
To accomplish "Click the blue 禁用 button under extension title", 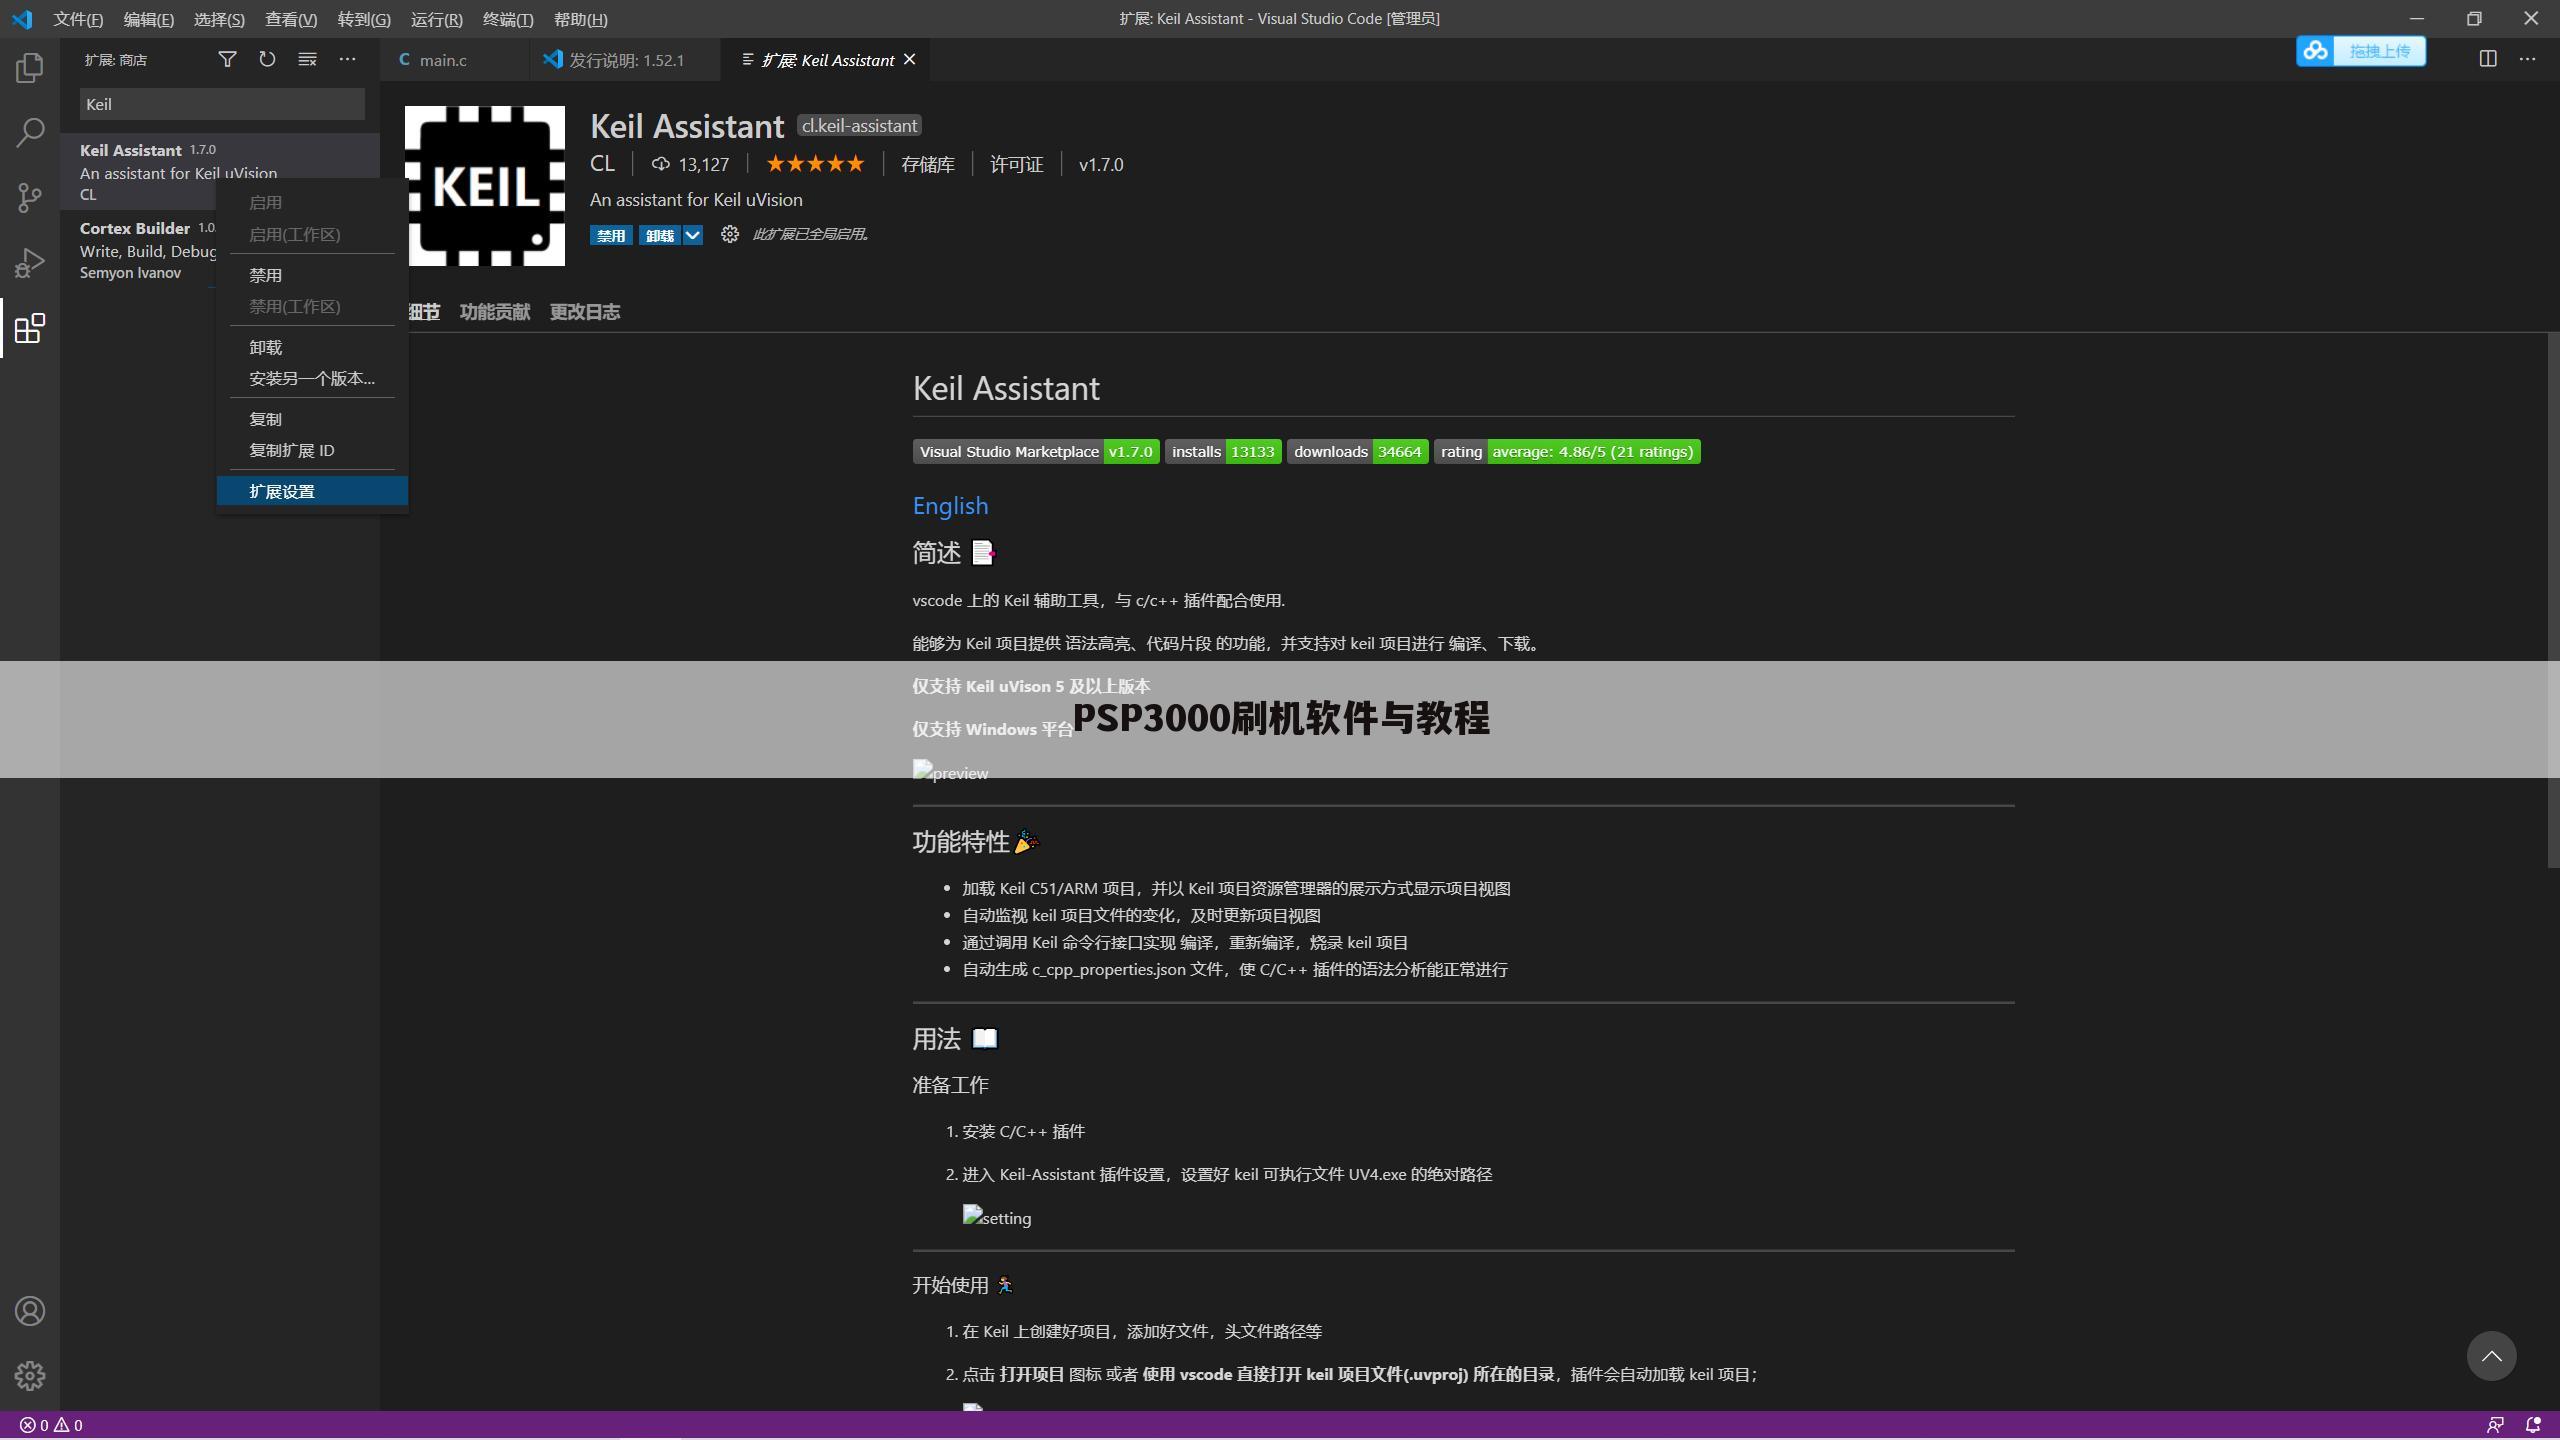I will coord(610,235).
